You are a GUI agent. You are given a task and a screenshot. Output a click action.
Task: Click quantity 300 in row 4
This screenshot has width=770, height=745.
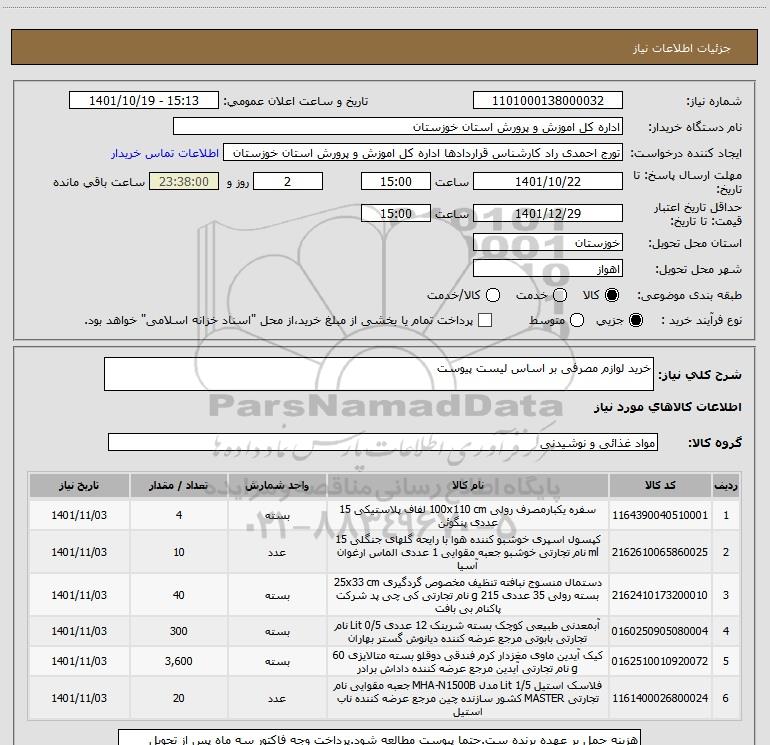click(x=179, y=631)
